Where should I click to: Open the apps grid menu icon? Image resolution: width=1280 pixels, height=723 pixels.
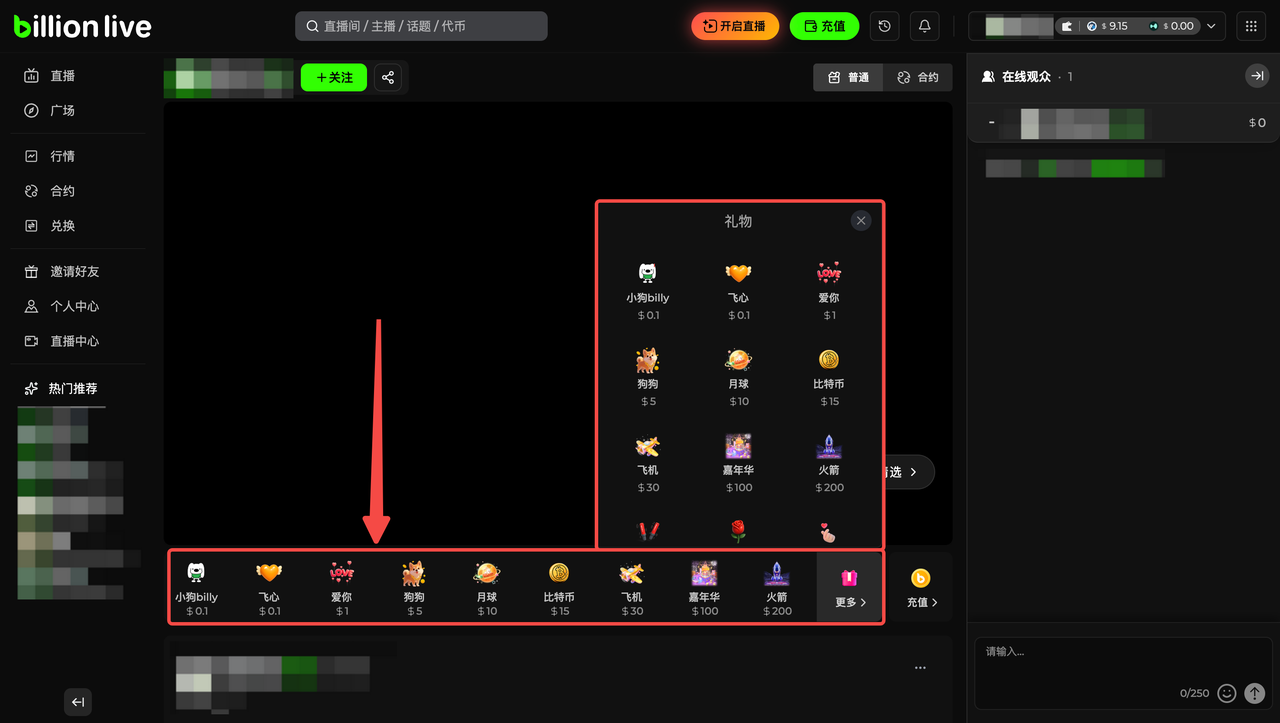pyautogui.click(x=1251, y=26)
